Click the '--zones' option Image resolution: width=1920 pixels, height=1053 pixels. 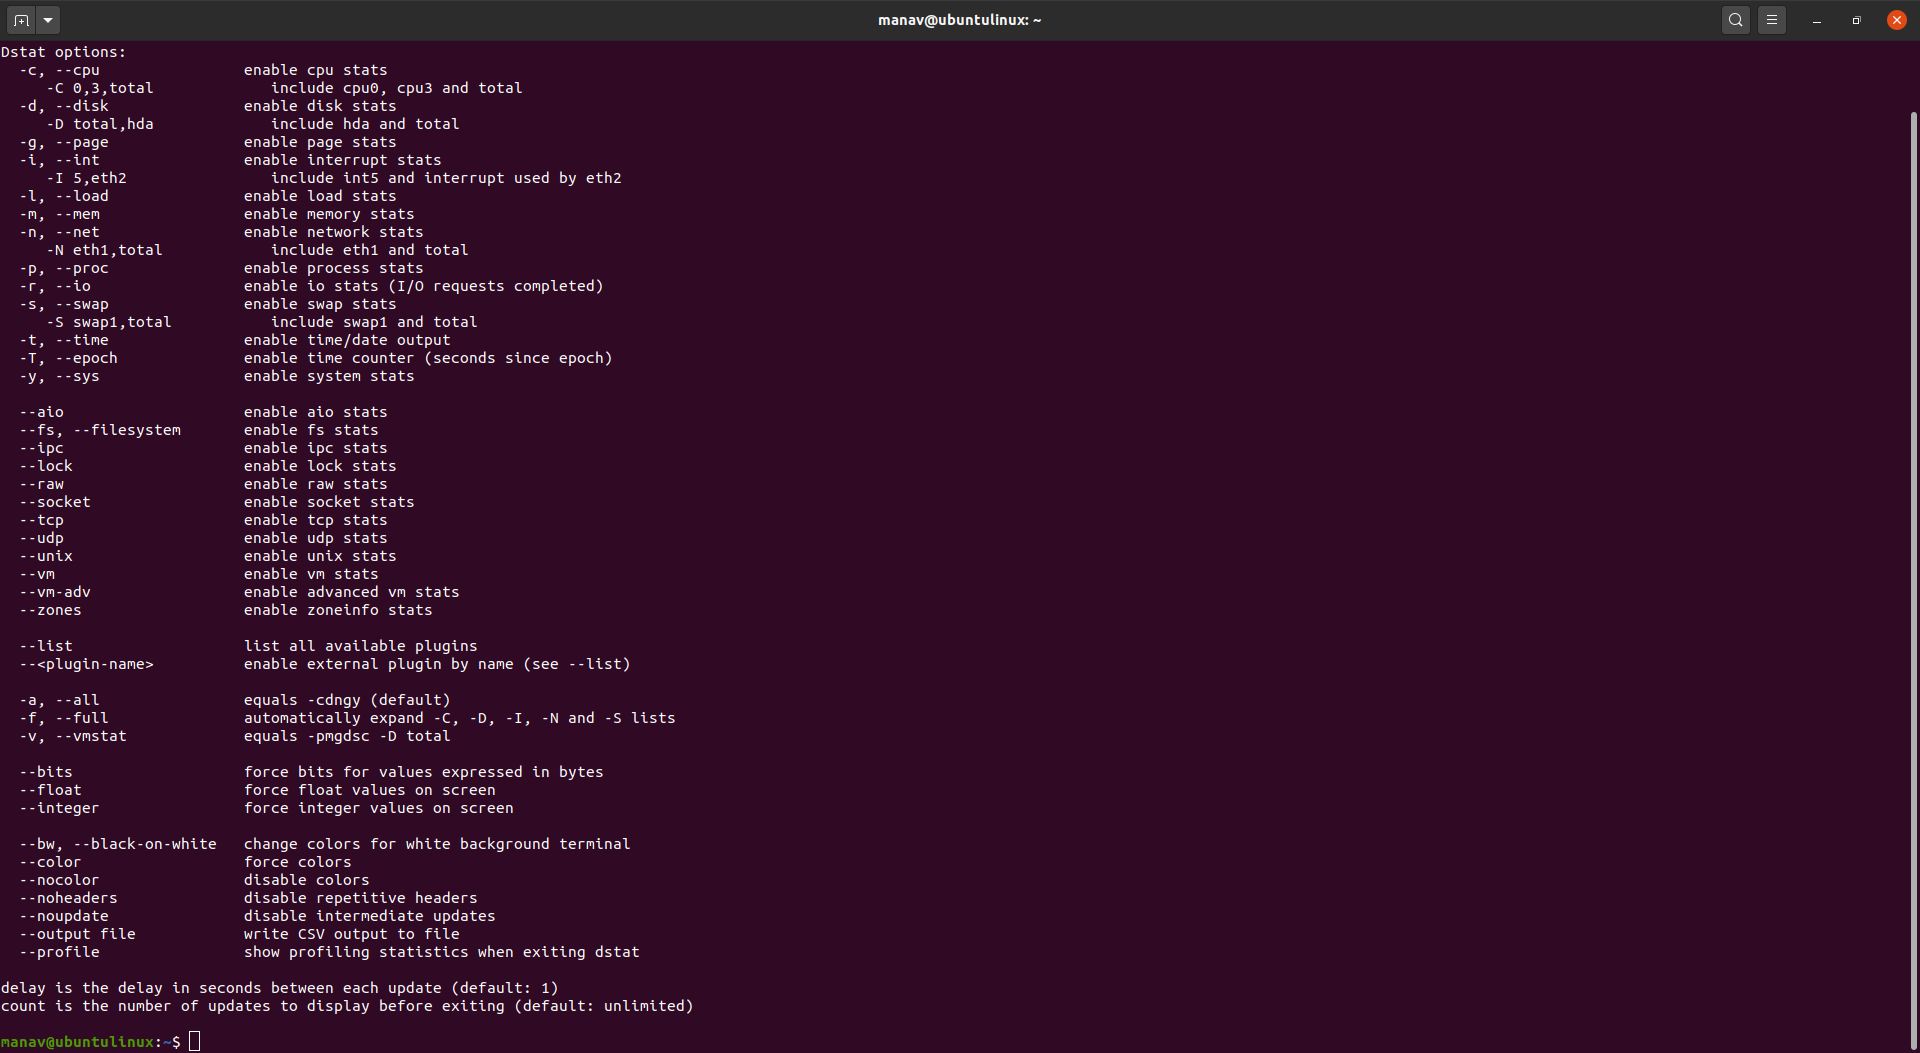point(51,610)
